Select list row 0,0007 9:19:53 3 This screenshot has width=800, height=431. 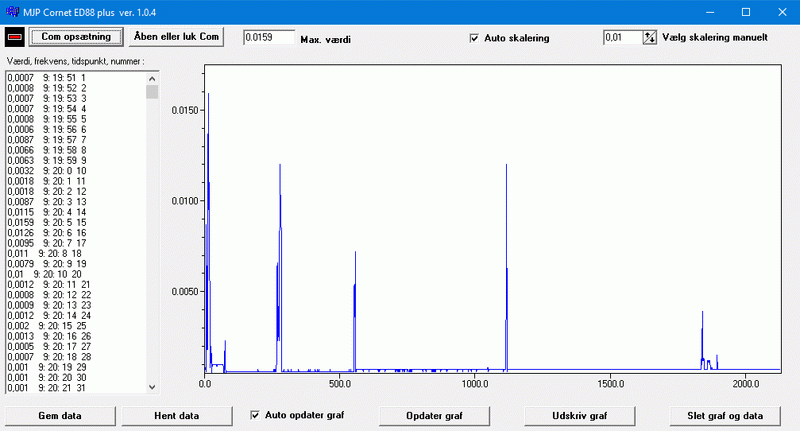tap(76, 98)
